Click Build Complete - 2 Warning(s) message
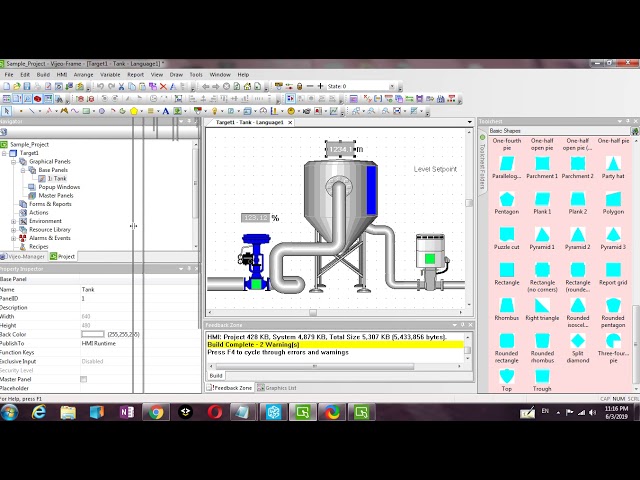 [253, 344]
